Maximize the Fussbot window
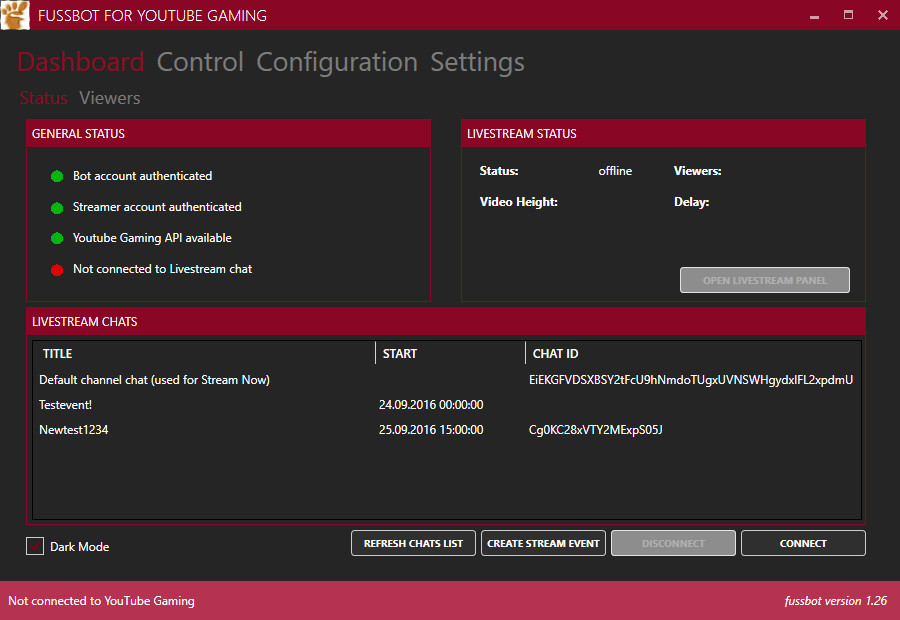Viewport: 900px width, 620px height. (x=848, y=15)
